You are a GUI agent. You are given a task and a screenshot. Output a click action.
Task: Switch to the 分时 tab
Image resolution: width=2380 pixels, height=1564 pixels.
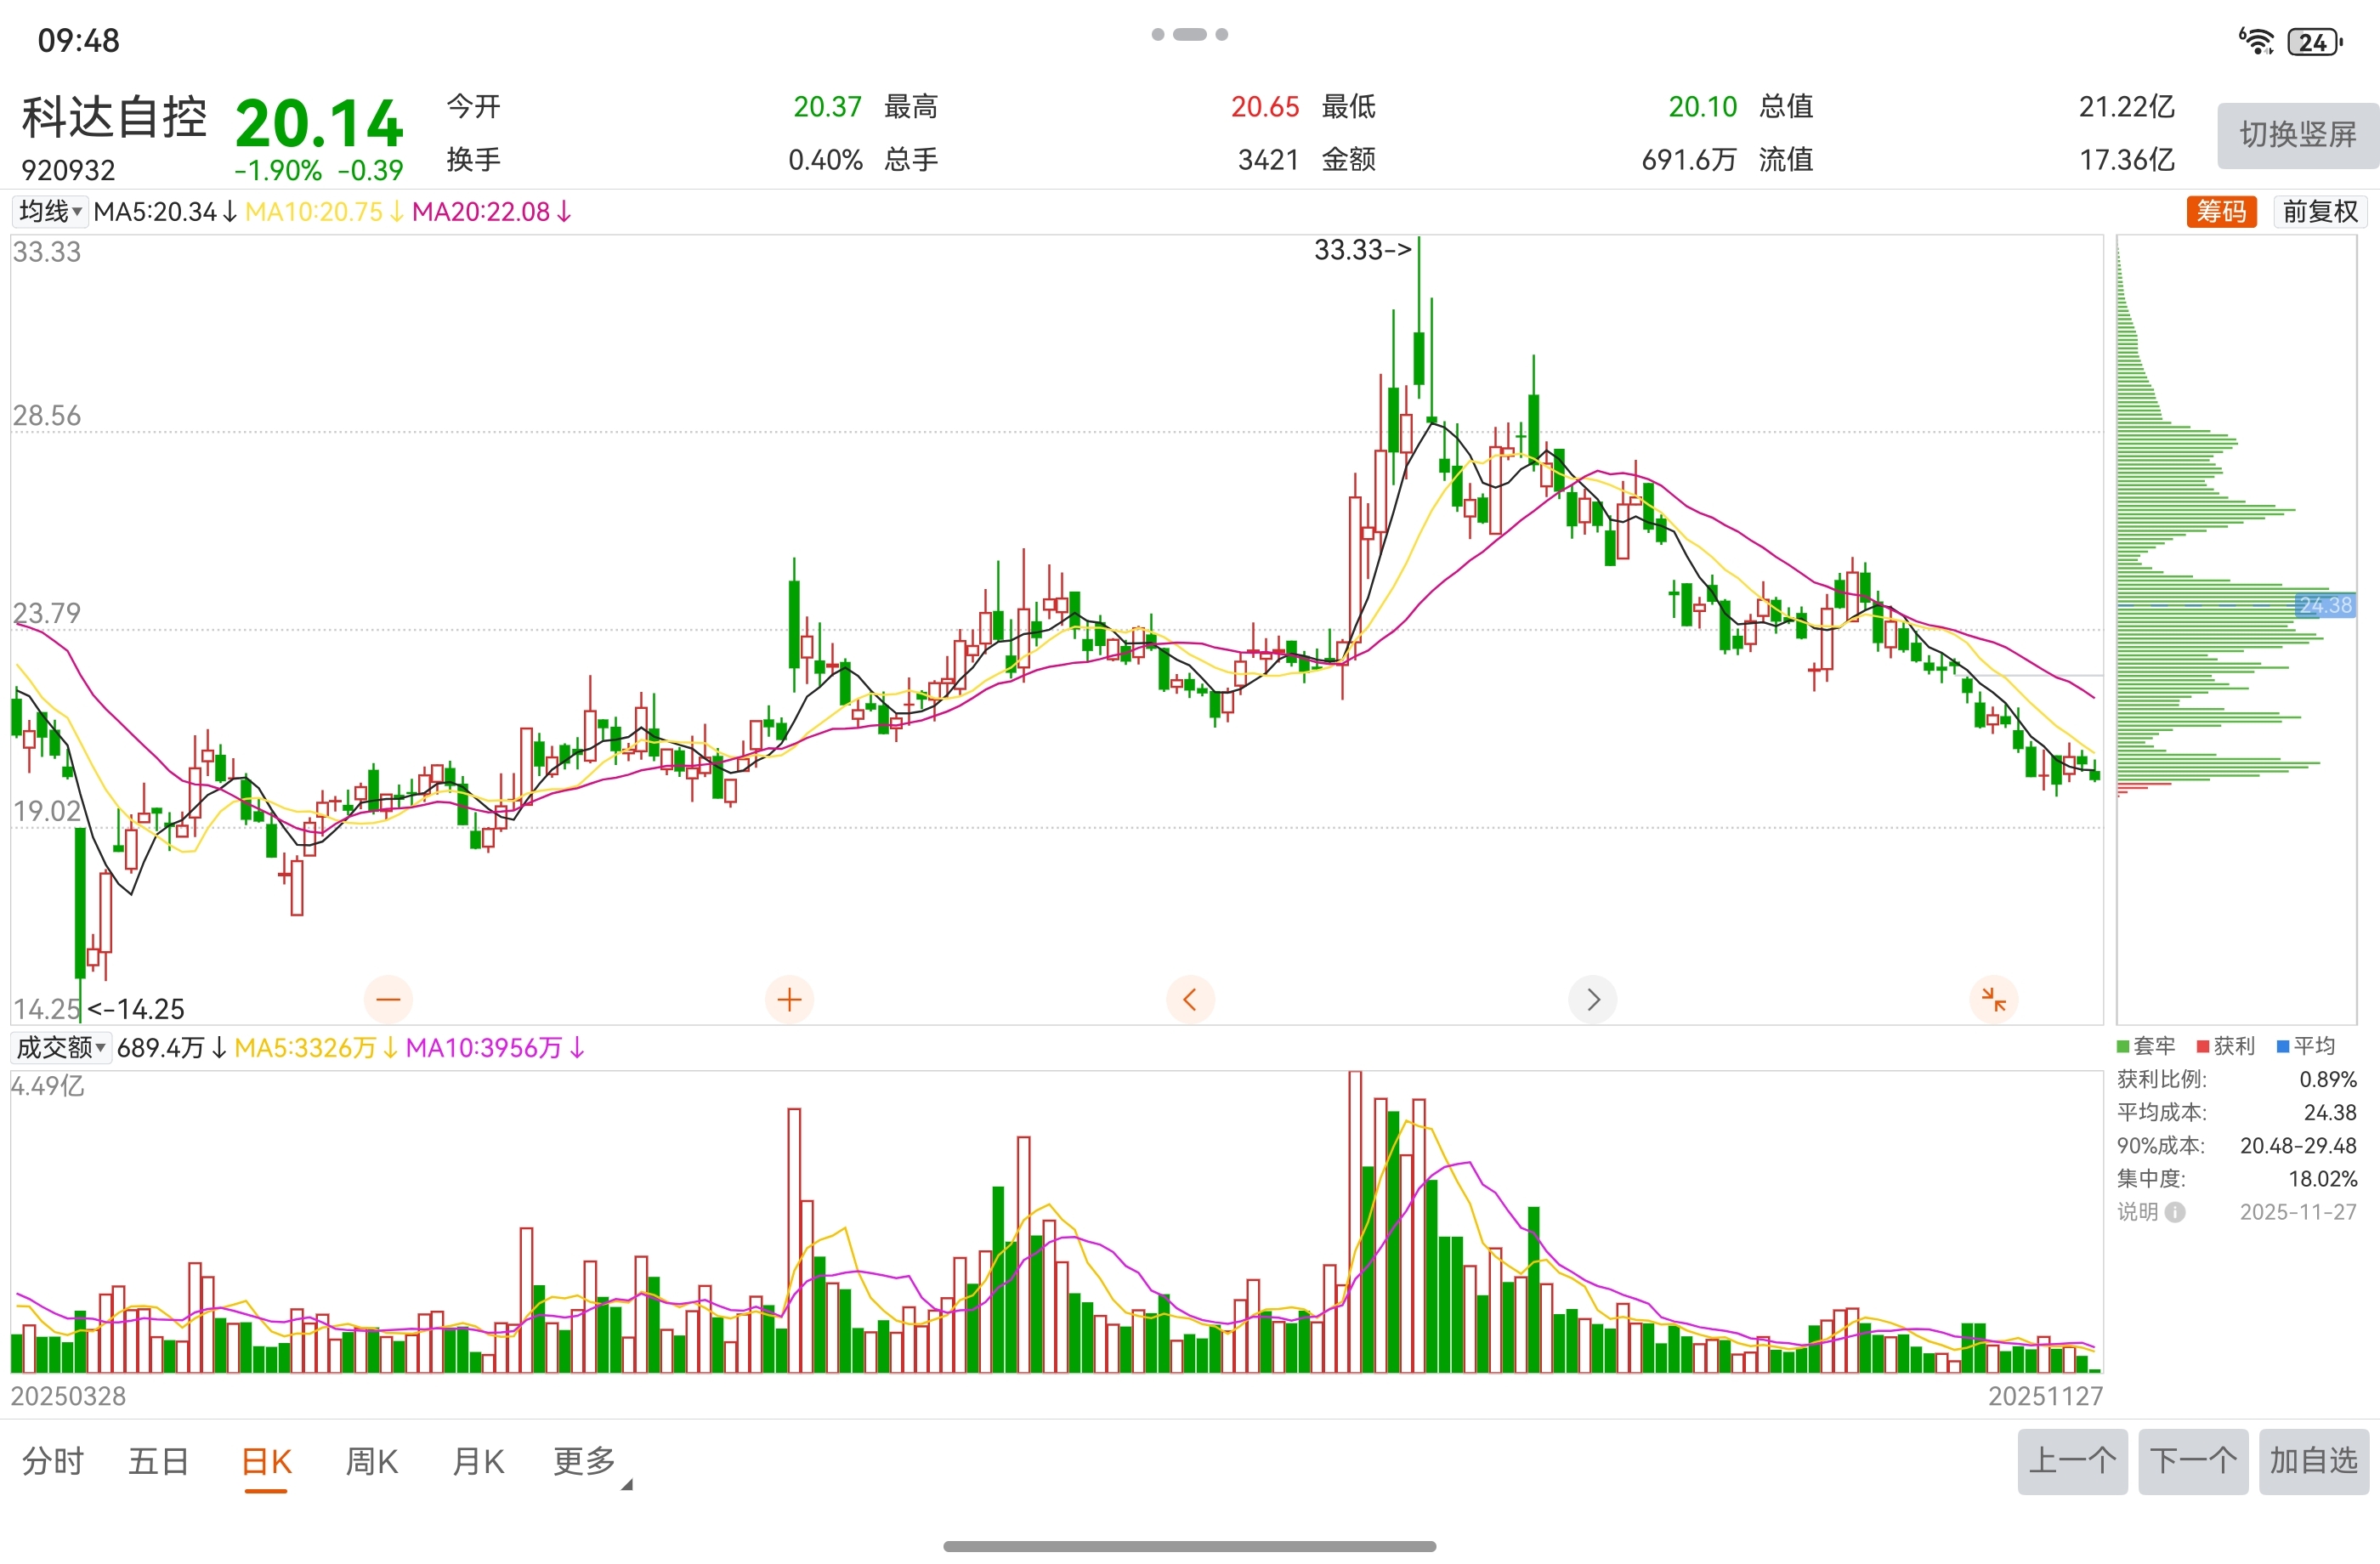[54, 1462]
